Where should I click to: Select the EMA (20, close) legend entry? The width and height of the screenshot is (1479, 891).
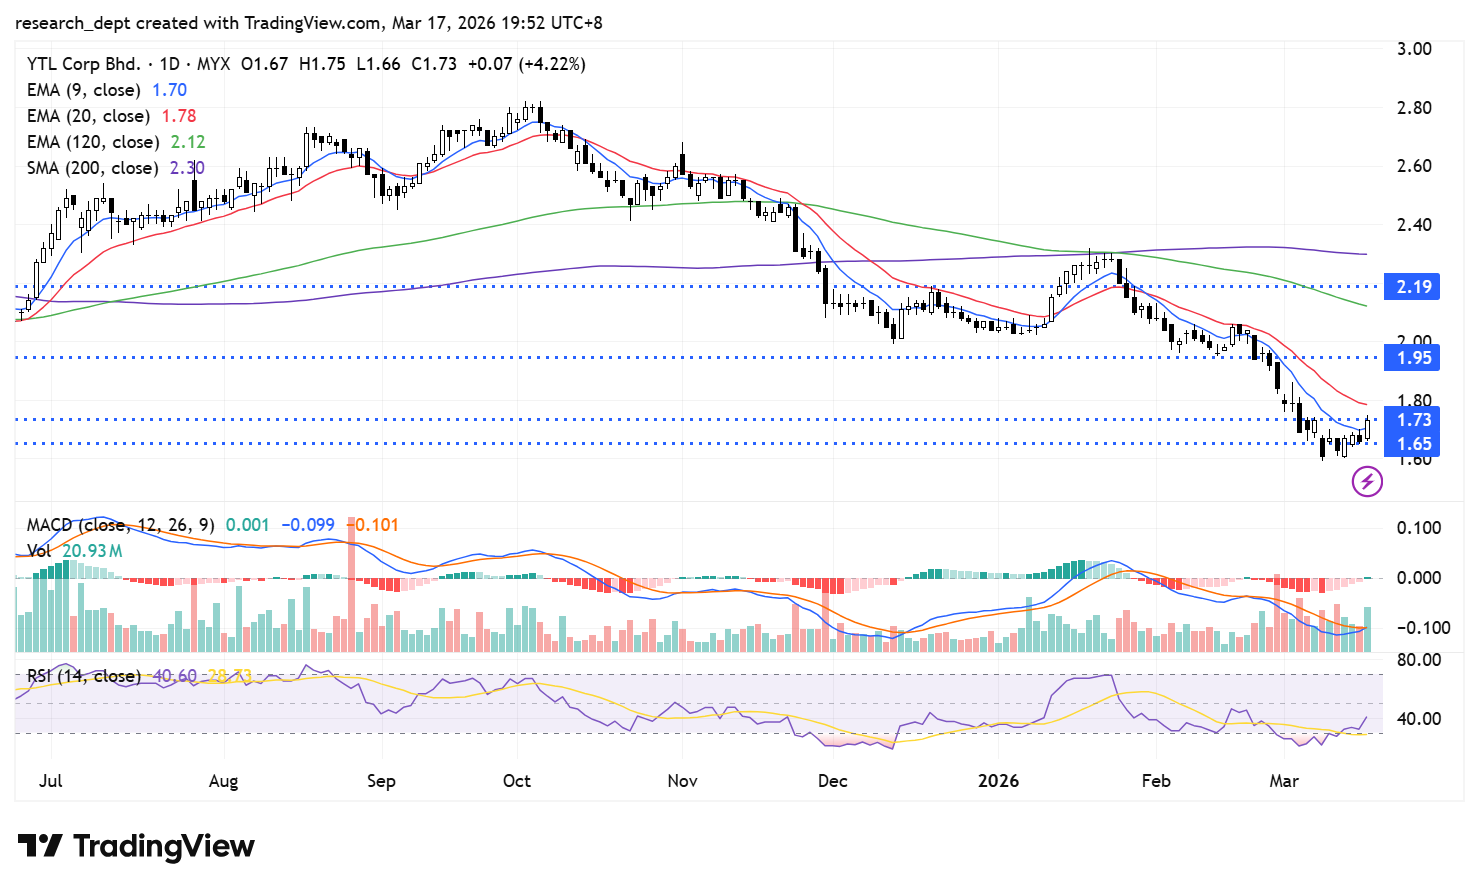pos(89,116)
